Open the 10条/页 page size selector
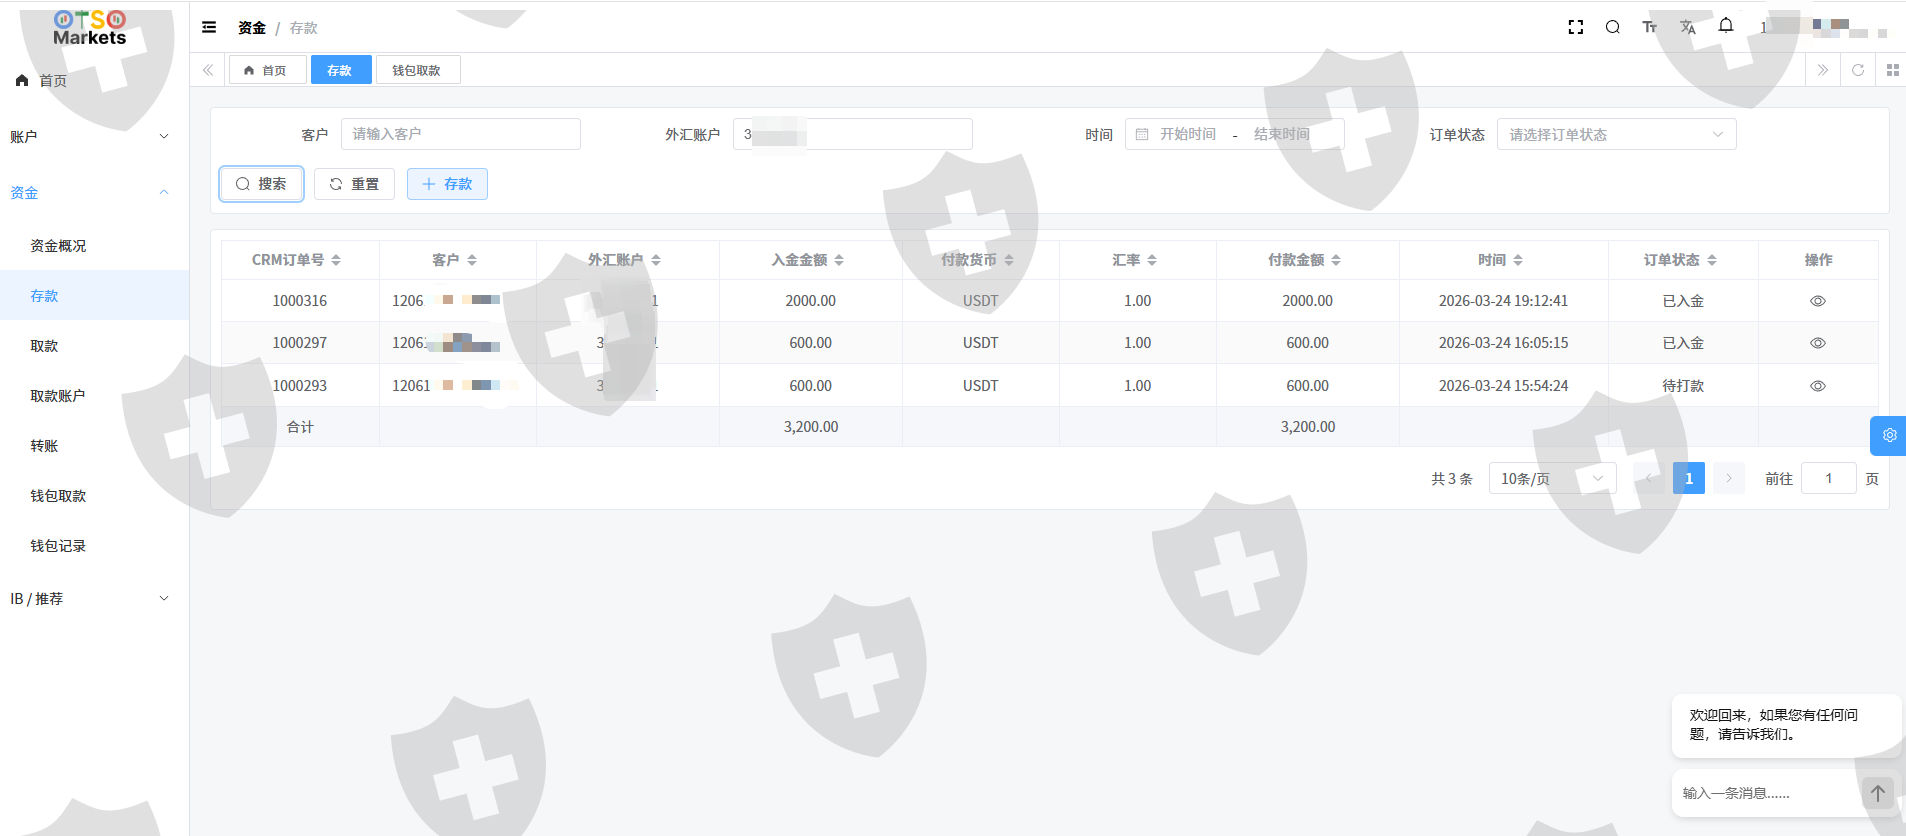The width and height of the screenshot is (1906, 836). (1551, 479)
